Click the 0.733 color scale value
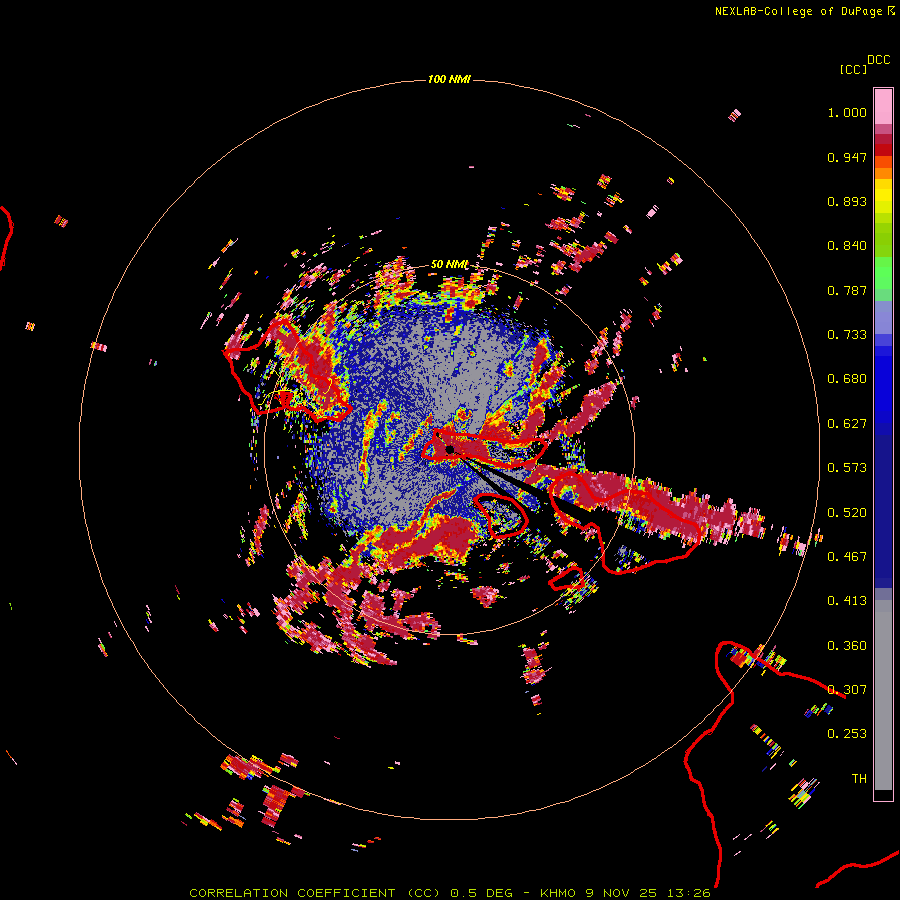 pos(847,335)
